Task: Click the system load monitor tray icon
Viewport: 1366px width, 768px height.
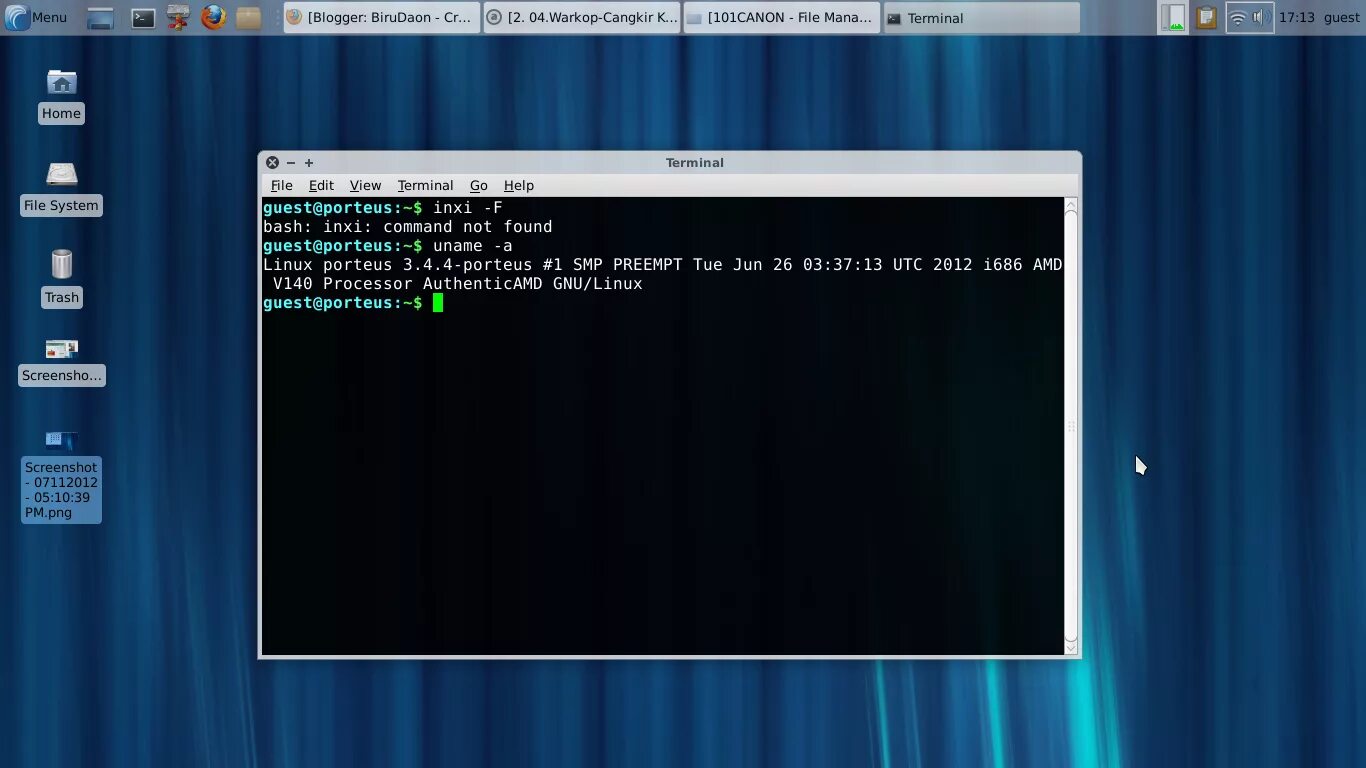Action: click(x=1172, y=17)
